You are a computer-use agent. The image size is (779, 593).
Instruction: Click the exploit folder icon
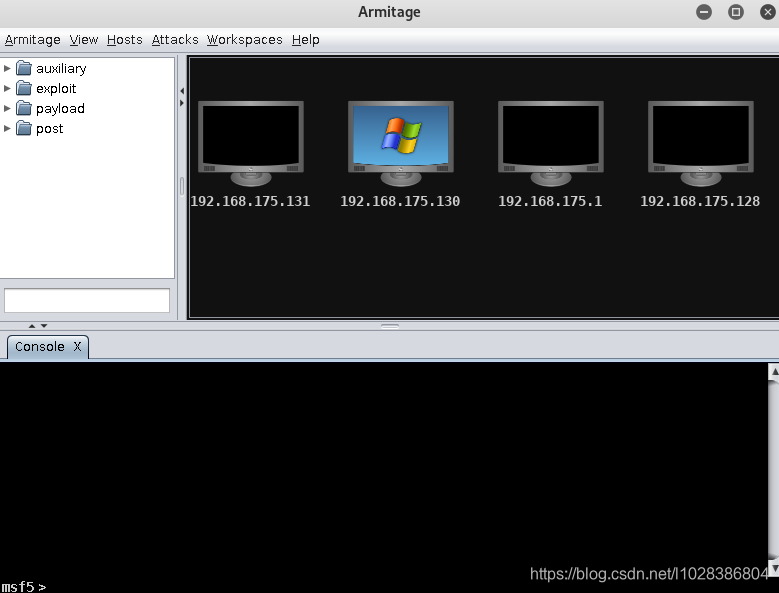[24, 88]
